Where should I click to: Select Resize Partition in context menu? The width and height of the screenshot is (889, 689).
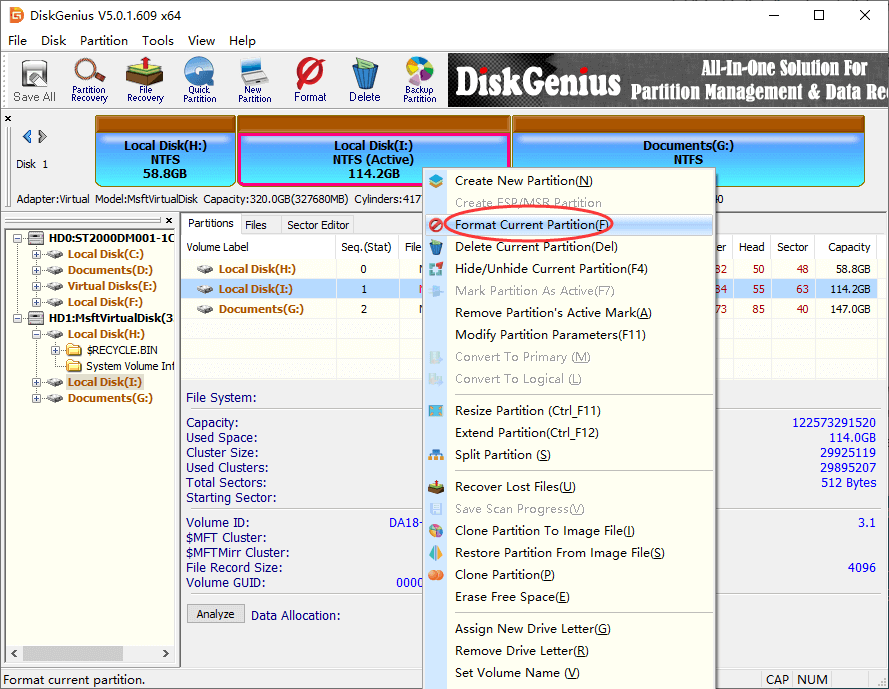tap(527, 411)
